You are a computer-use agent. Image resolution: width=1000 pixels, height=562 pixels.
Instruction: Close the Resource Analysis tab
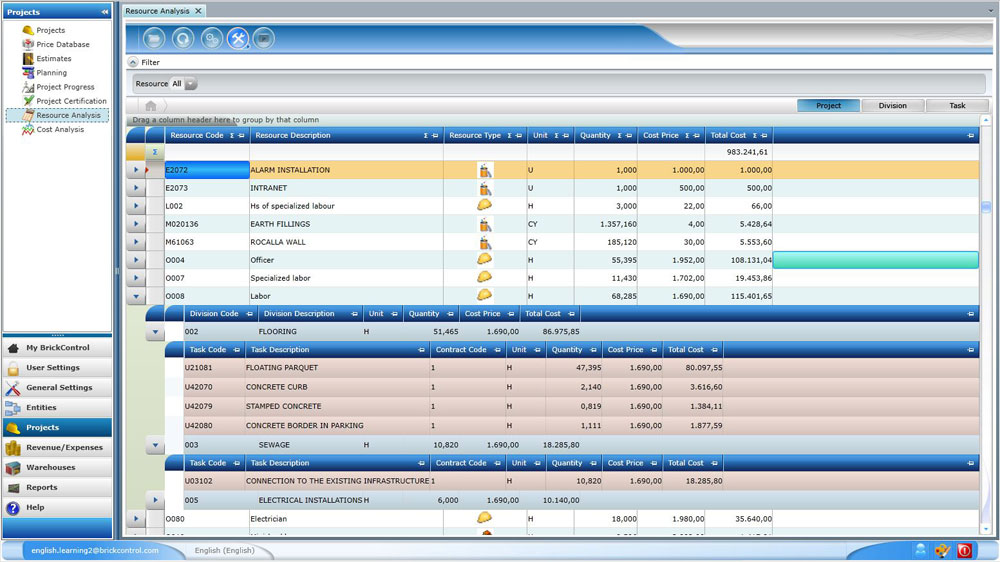pyautogui.click(x=198, y=11)
